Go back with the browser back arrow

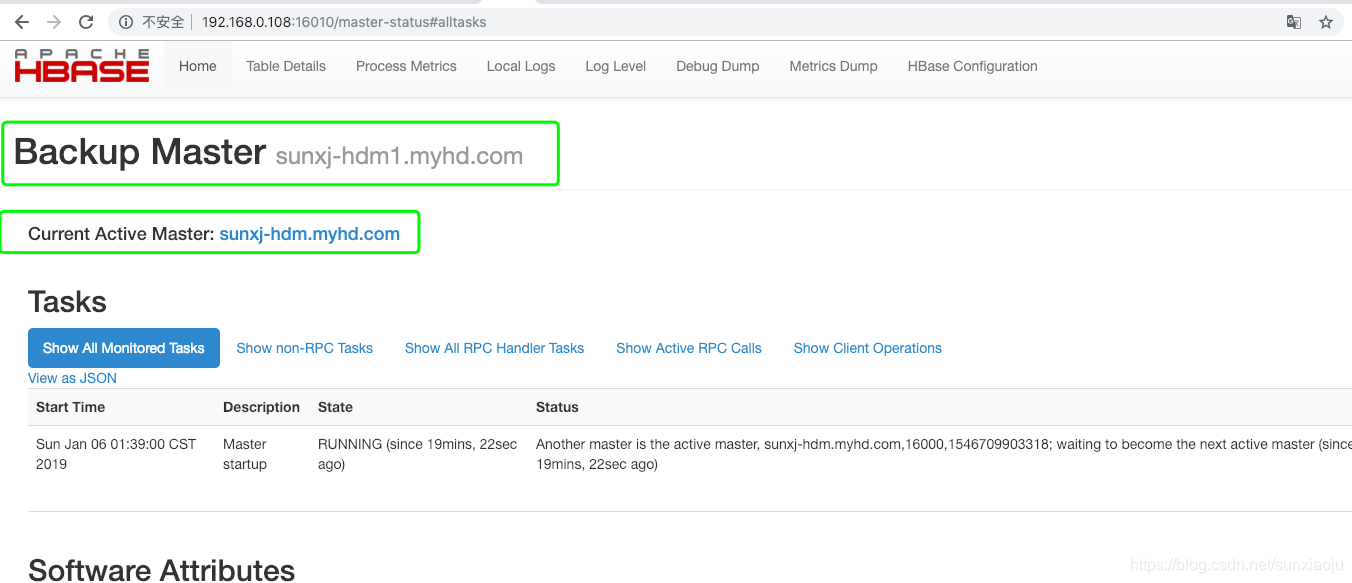point(21,22)
